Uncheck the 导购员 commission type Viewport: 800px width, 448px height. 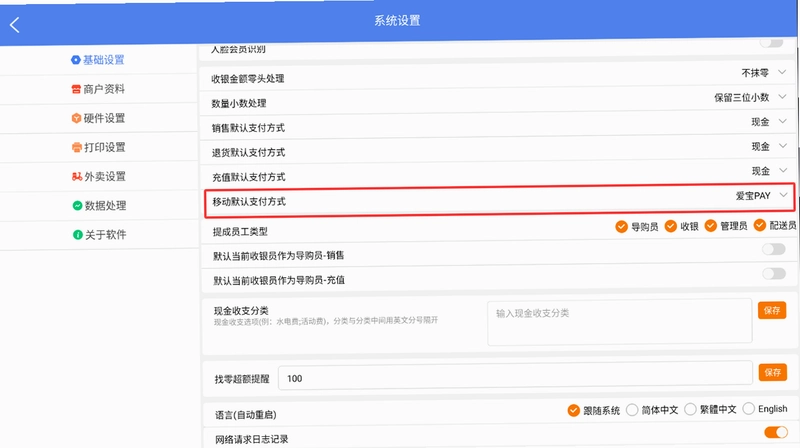621,227
